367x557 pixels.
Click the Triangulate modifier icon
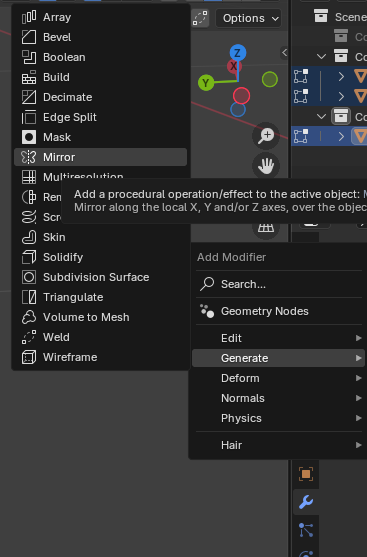29,297
